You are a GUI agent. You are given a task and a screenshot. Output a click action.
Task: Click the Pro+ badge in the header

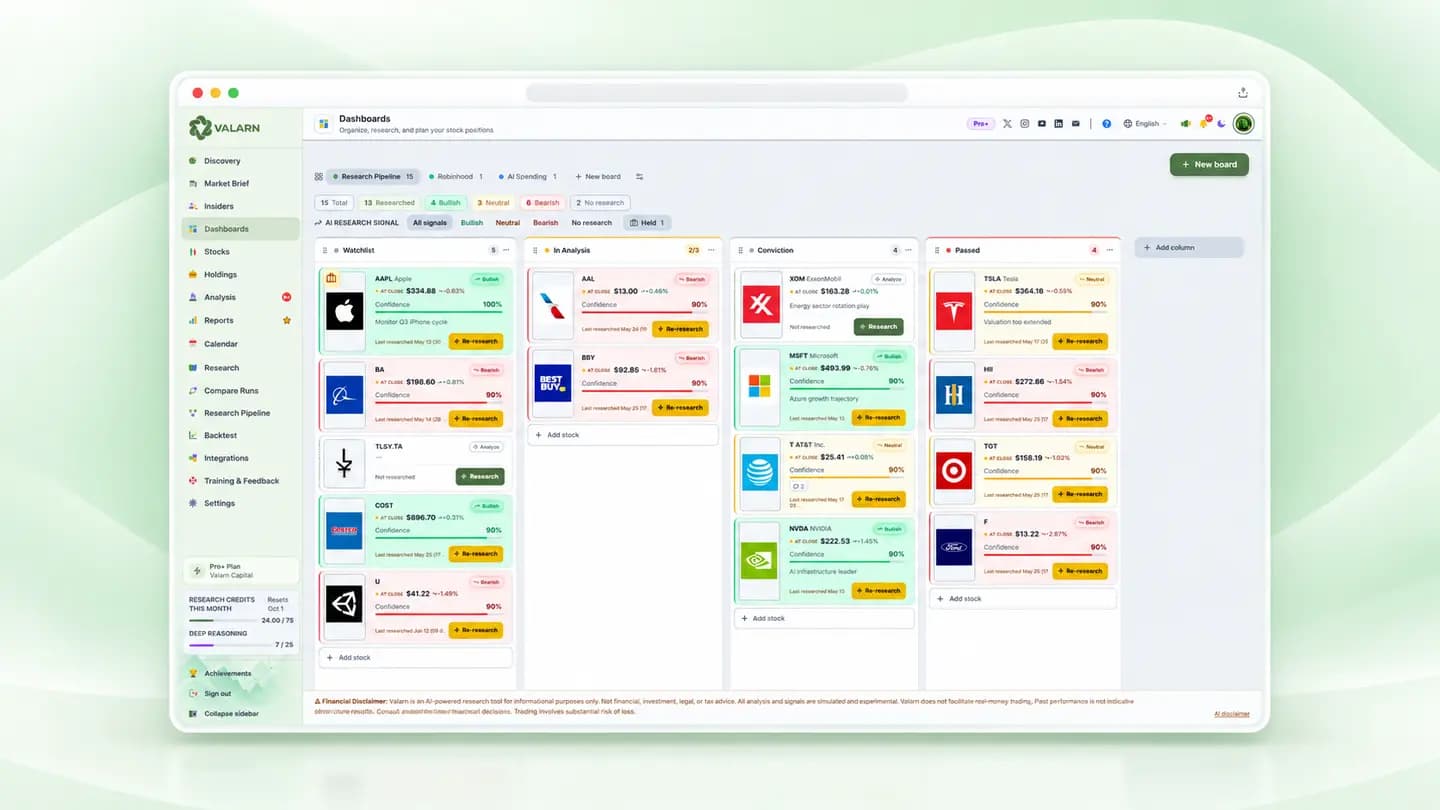coord(980,124)
